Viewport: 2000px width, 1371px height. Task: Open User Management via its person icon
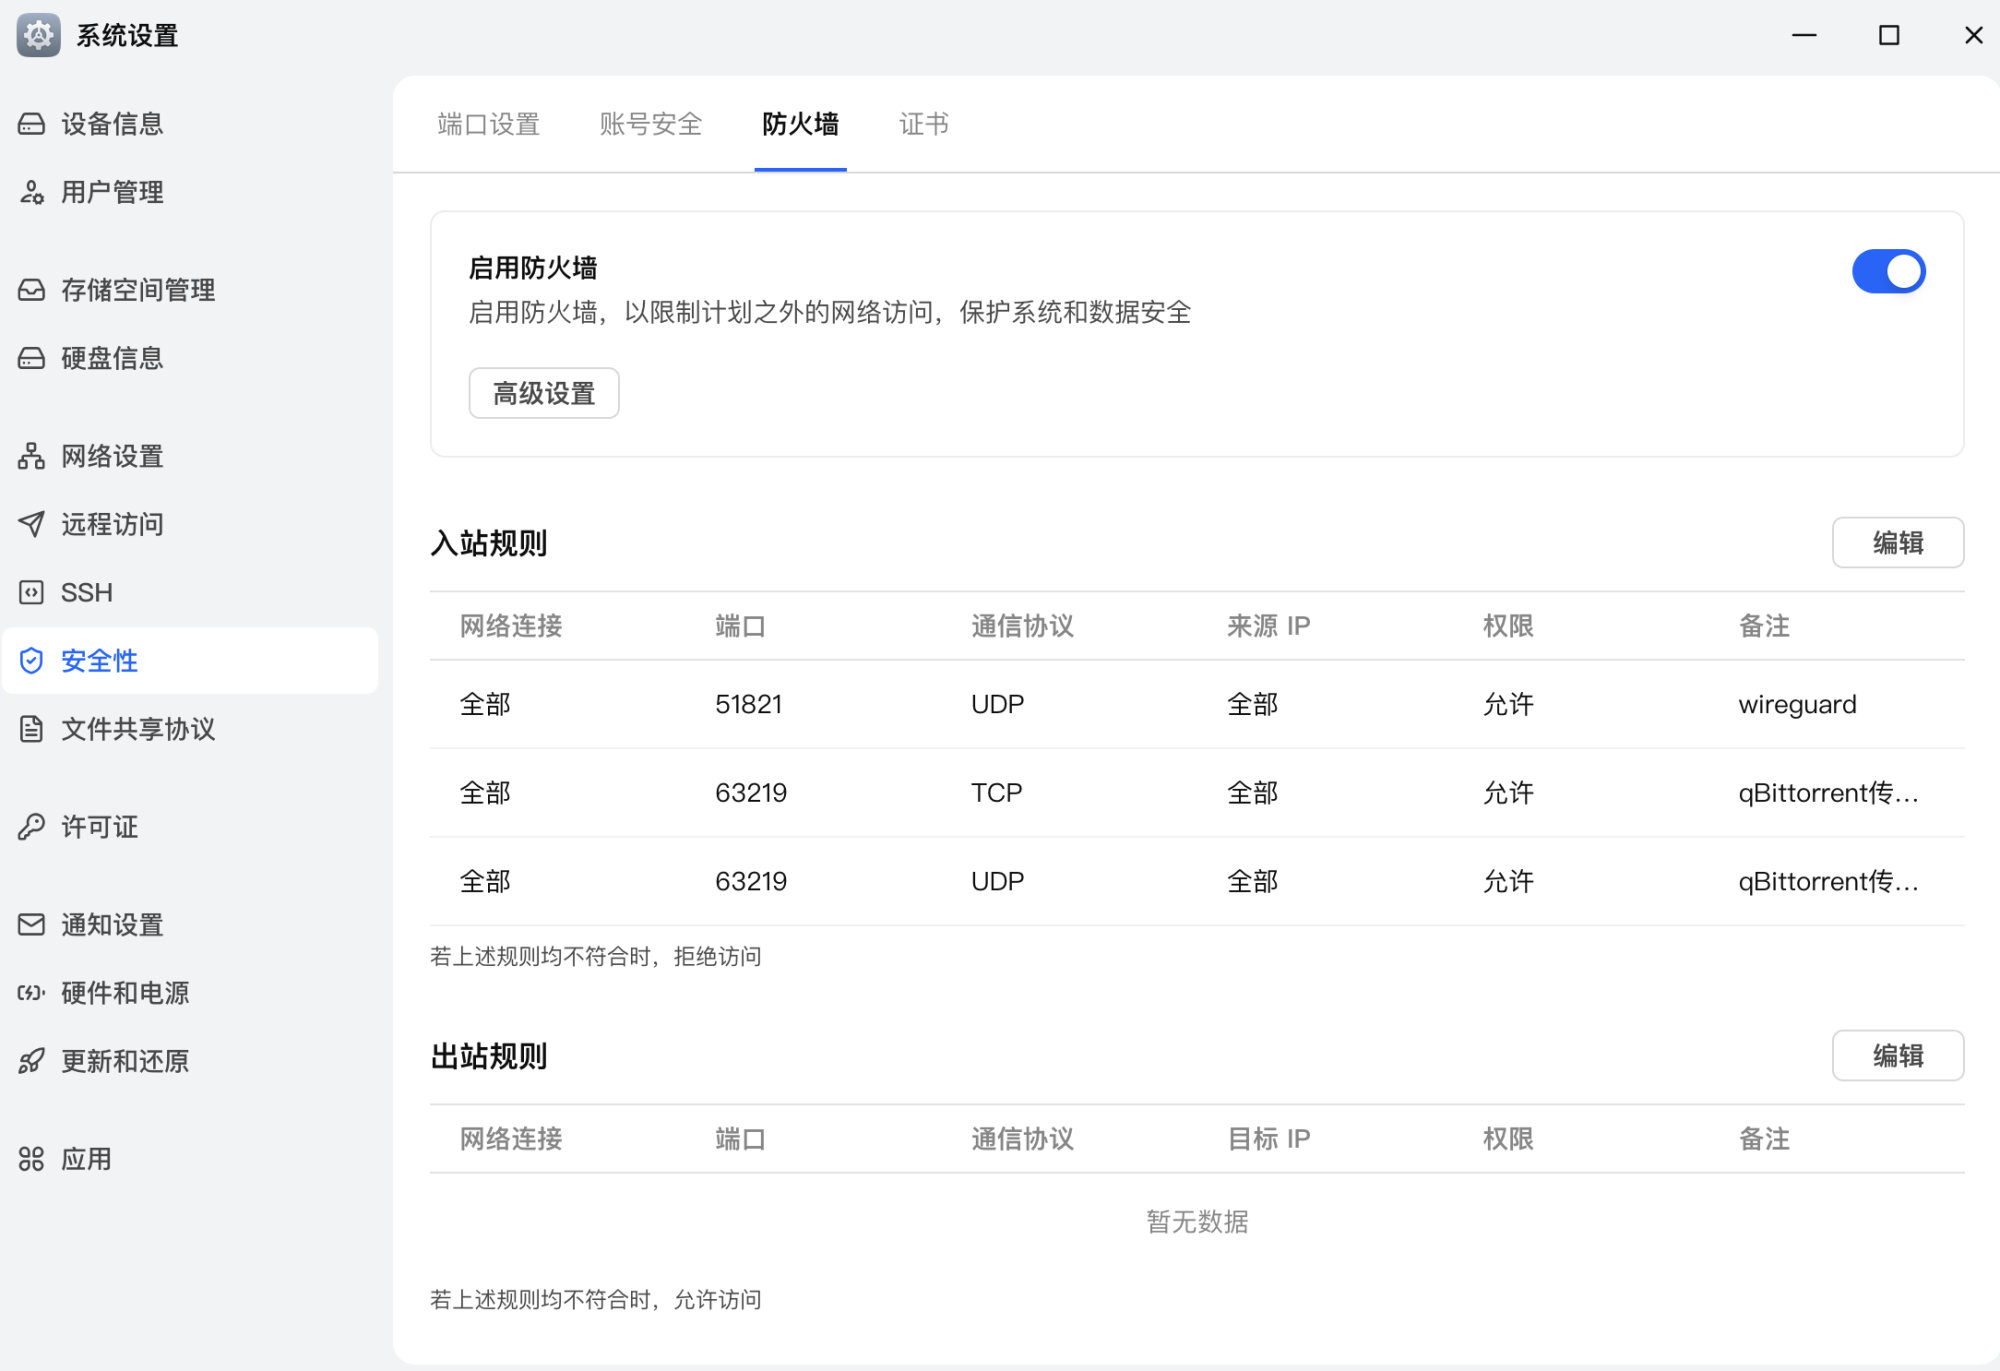(x=31, y=192)
